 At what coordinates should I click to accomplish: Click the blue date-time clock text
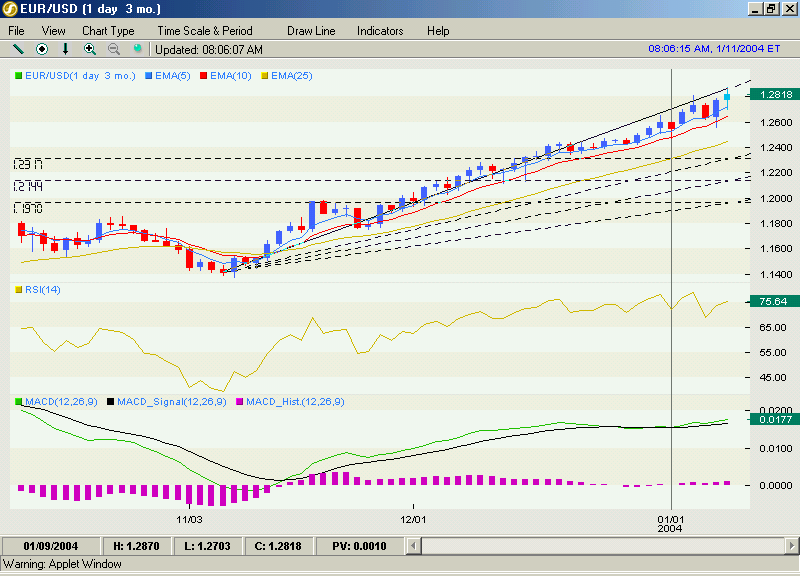714,48
